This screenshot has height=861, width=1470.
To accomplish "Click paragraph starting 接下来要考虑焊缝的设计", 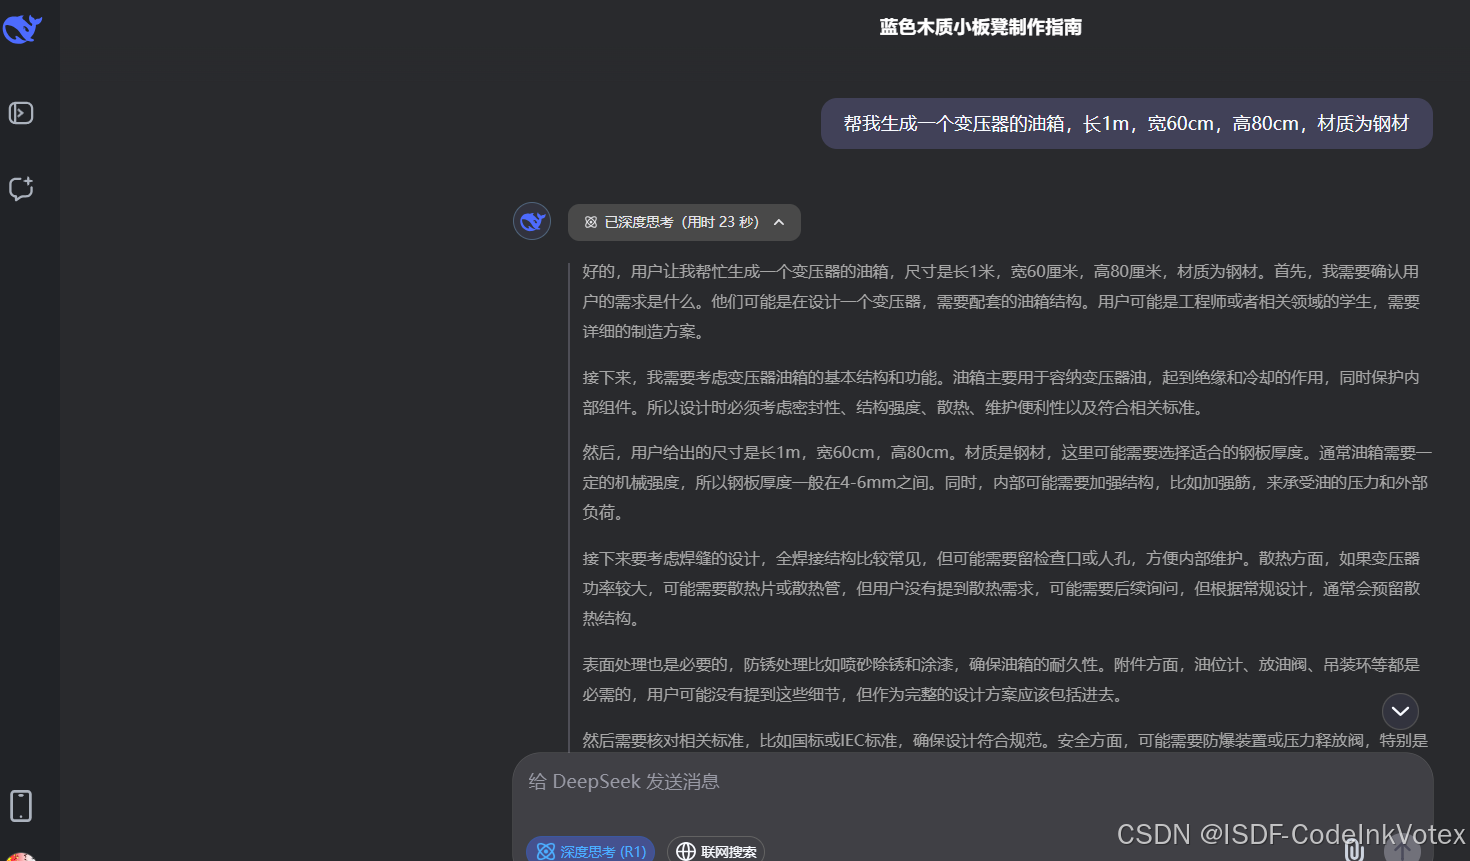I will point(1002,588).
